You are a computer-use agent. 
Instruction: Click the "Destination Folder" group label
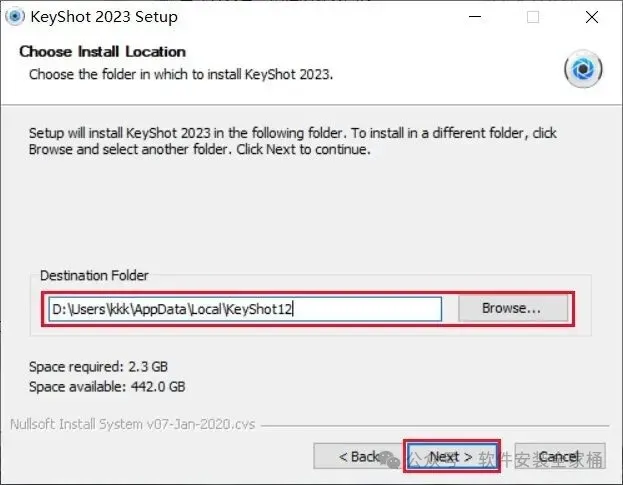[93, 275]
